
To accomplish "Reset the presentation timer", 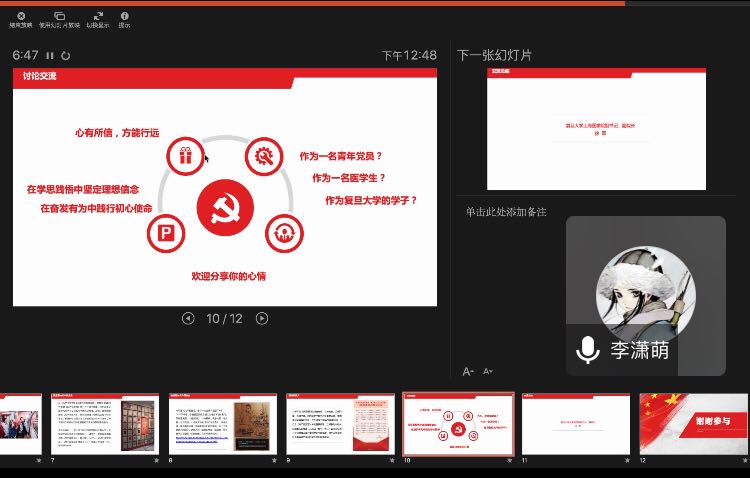I will click(66, 56).
